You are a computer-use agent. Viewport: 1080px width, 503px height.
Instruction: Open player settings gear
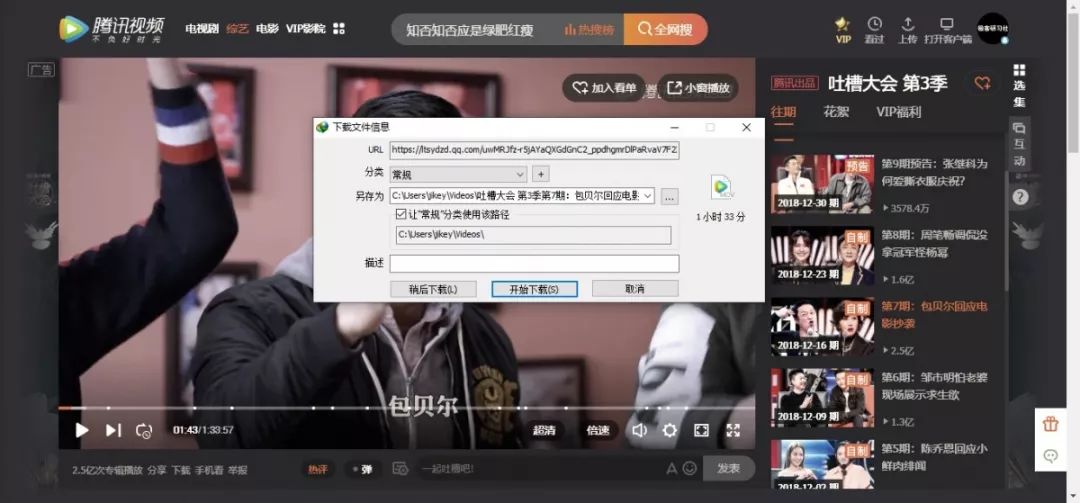[669, 431]
